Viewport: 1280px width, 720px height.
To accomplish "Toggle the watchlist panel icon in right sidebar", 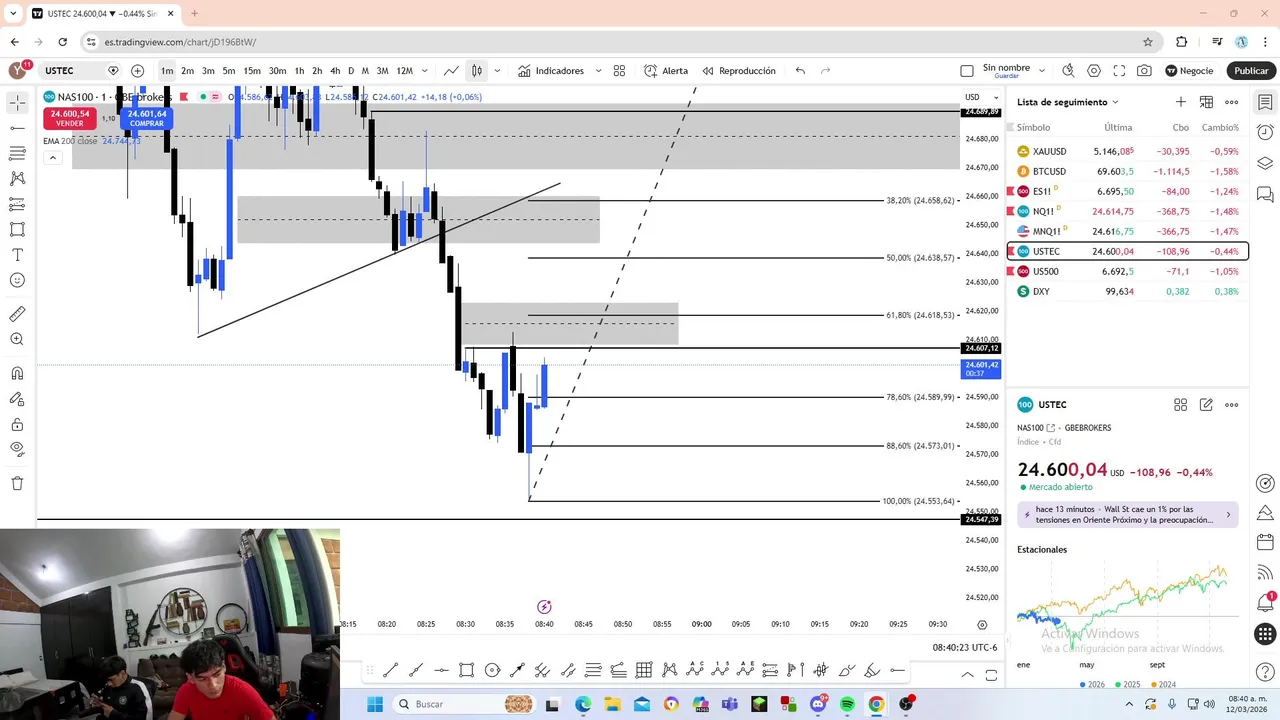I will click(1265, 102).
